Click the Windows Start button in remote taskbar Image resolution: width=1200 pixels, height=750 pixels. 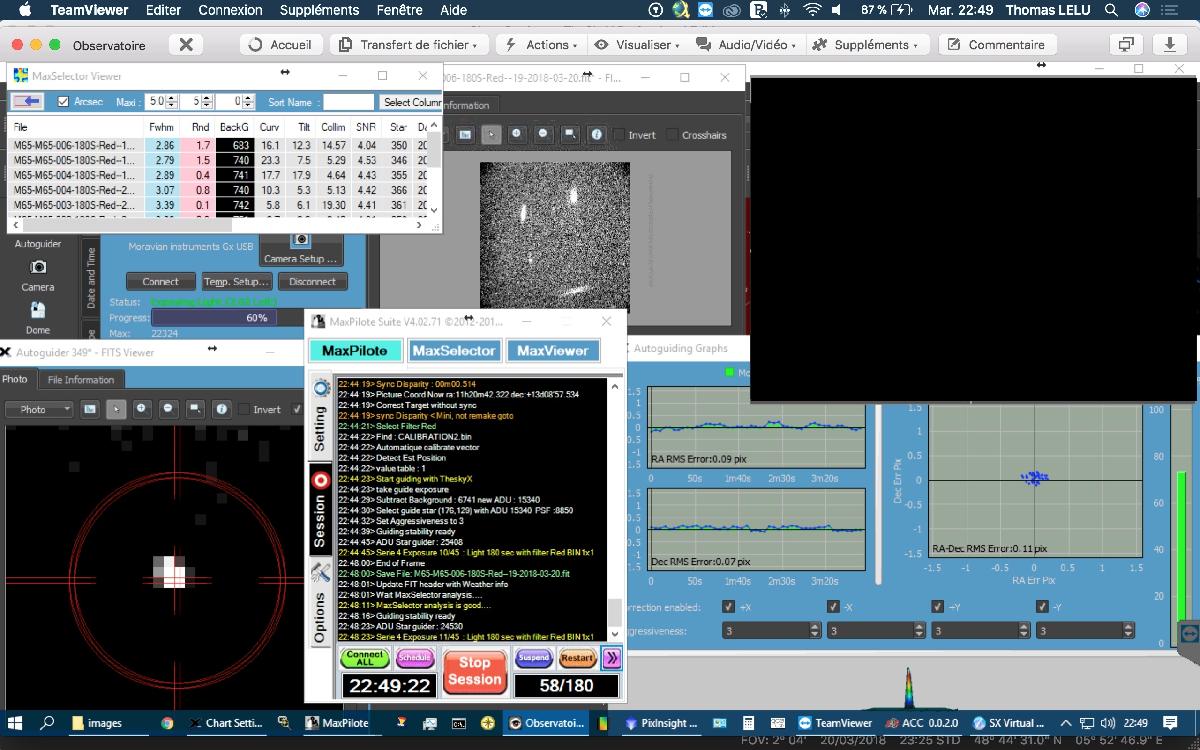tap(14, 722)
